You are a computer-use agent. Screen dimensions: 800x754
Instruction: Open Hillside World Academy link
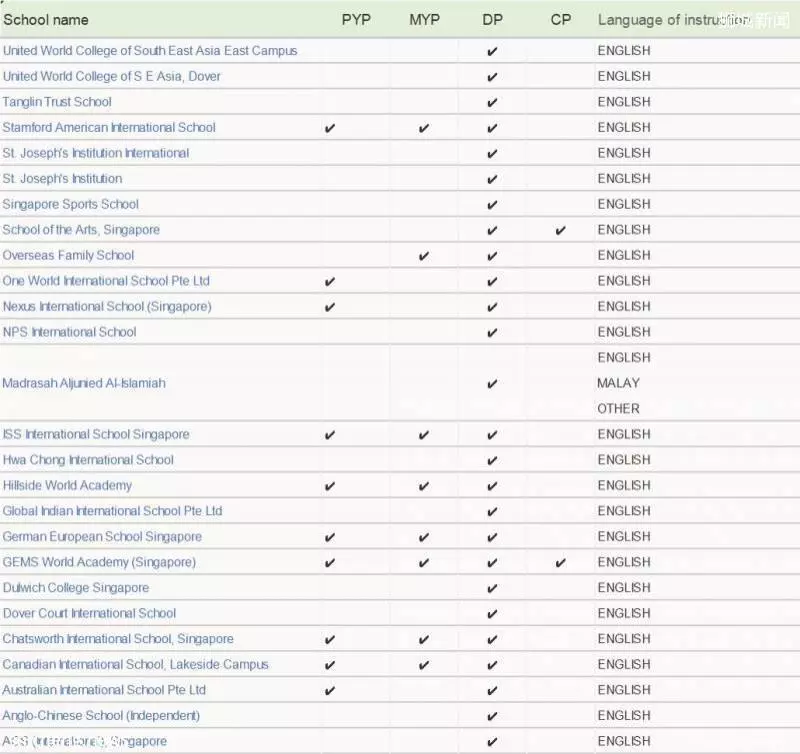(67, 486)
